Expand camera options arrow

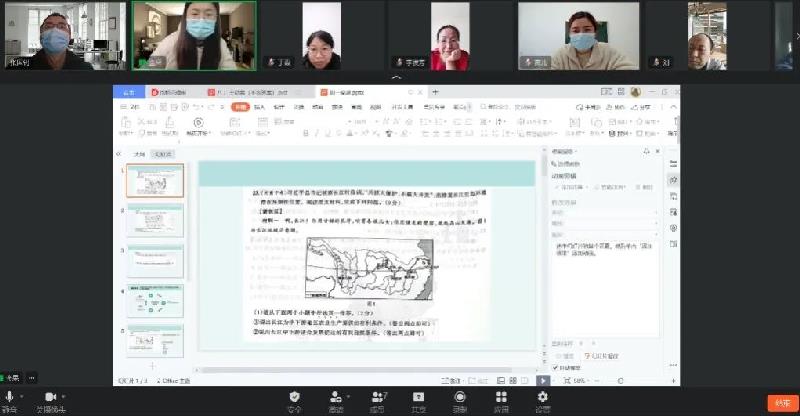click(63, 397)
